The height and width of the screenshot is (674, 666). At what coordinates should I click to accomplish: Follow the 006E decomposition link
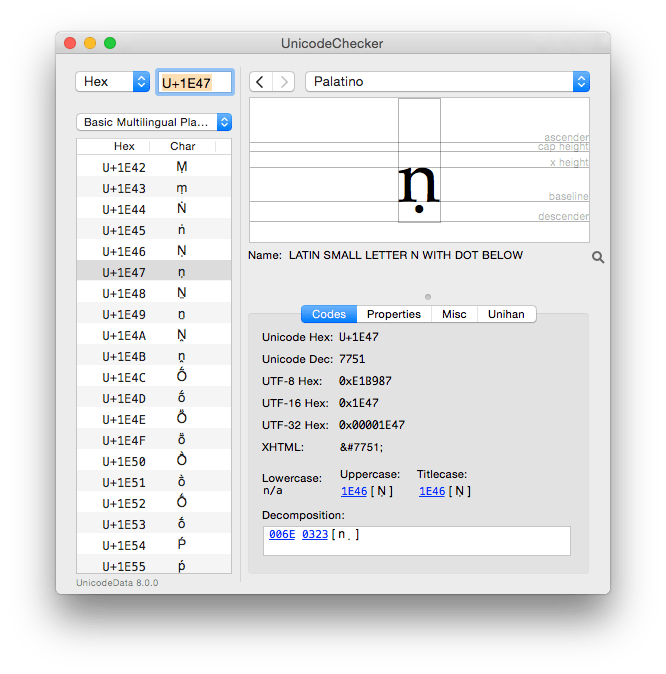pyautogui.click(x=281, y=534)
